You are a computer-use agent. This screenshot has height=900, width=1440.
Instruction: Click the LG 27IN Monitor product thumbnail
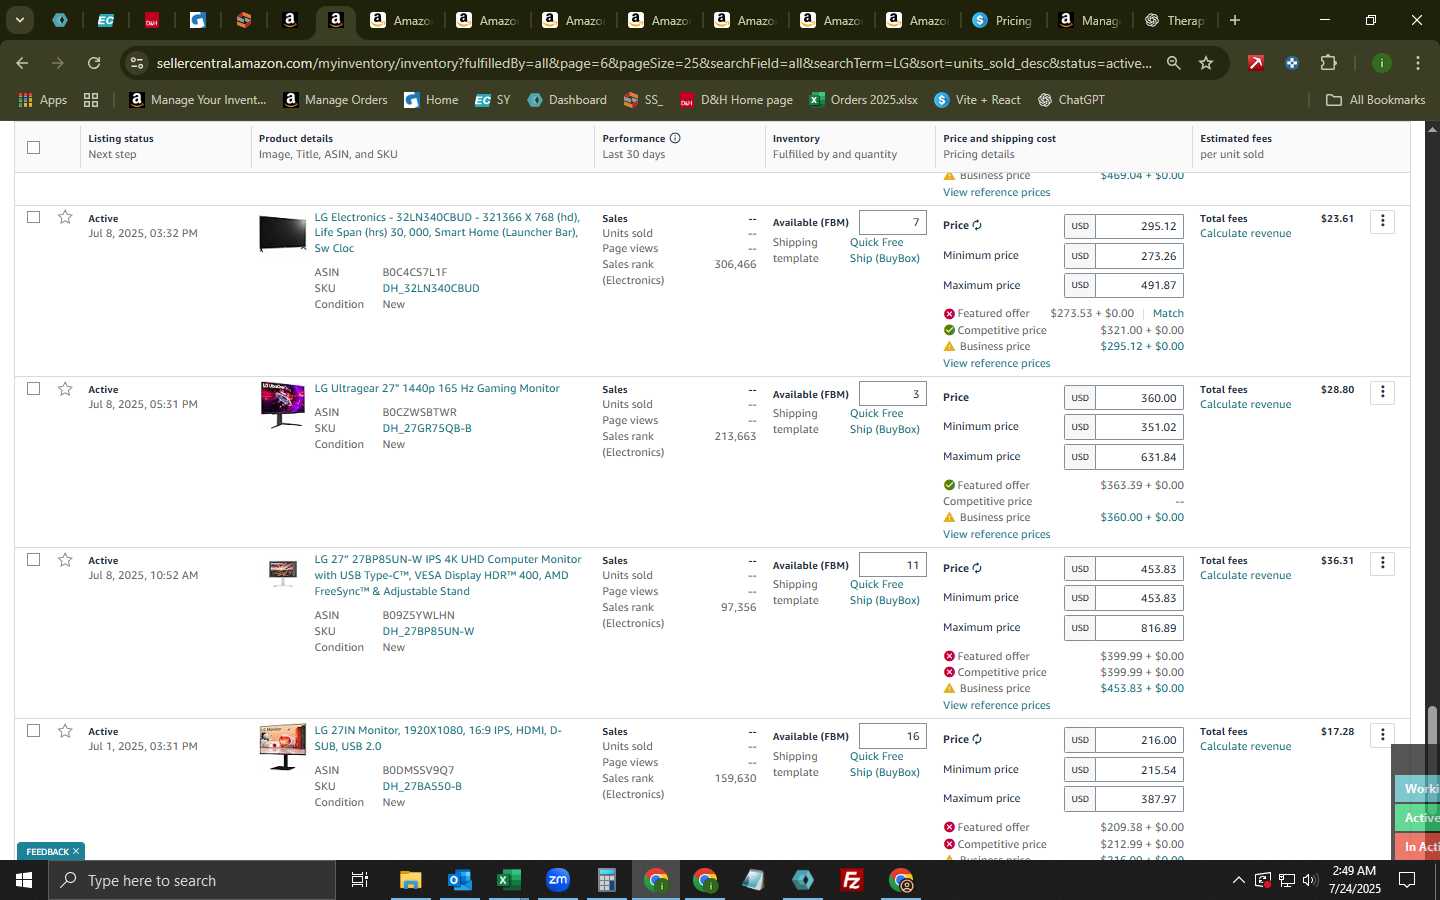283,747
